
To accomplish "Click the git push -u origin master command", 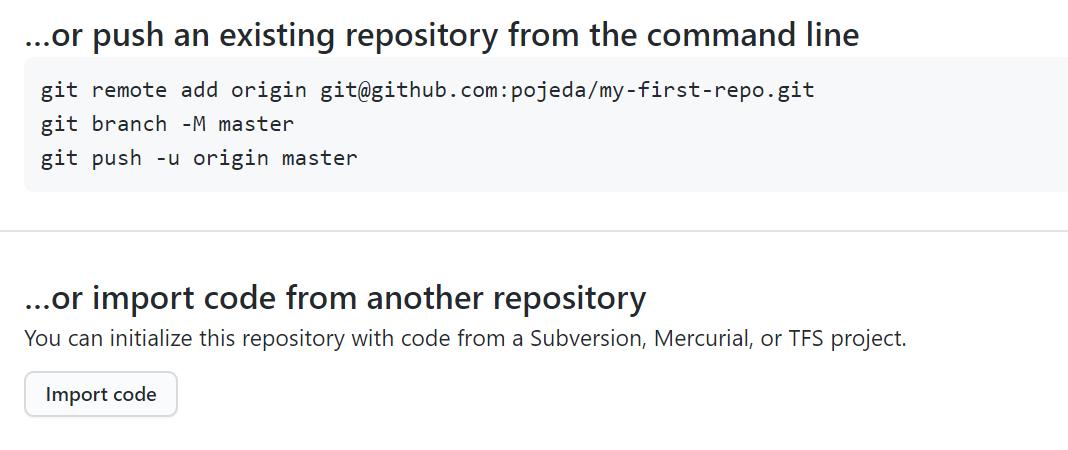I will 199,158.
